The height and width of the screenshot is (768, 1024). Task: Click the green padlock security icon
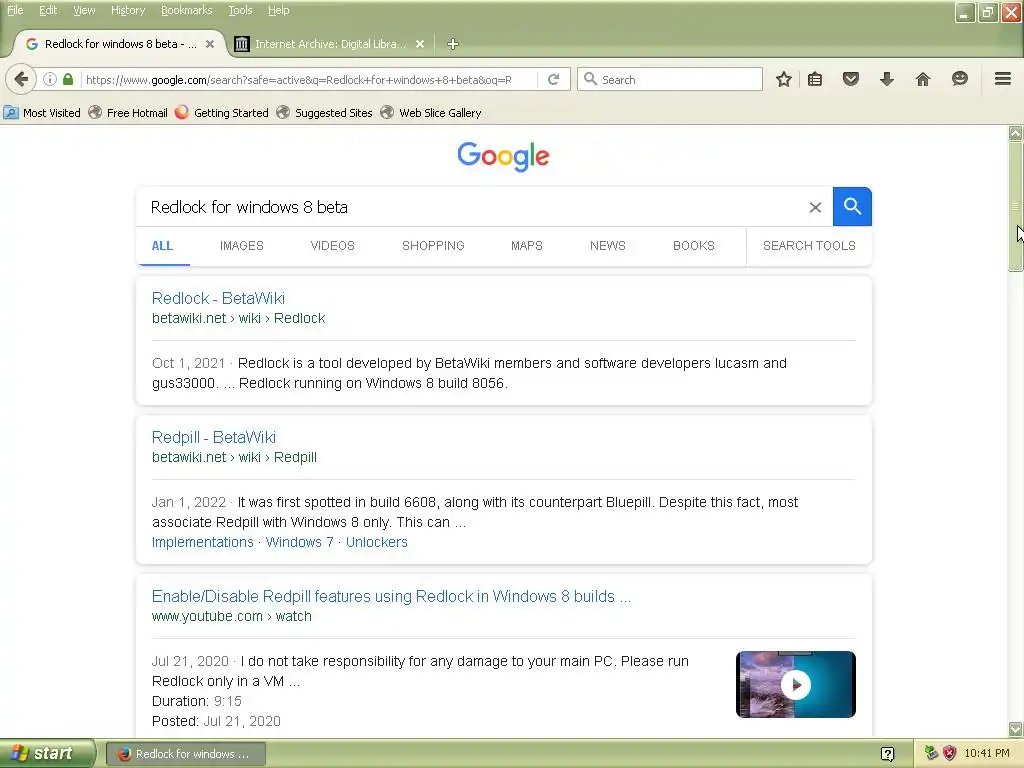[x=68, y=80]
